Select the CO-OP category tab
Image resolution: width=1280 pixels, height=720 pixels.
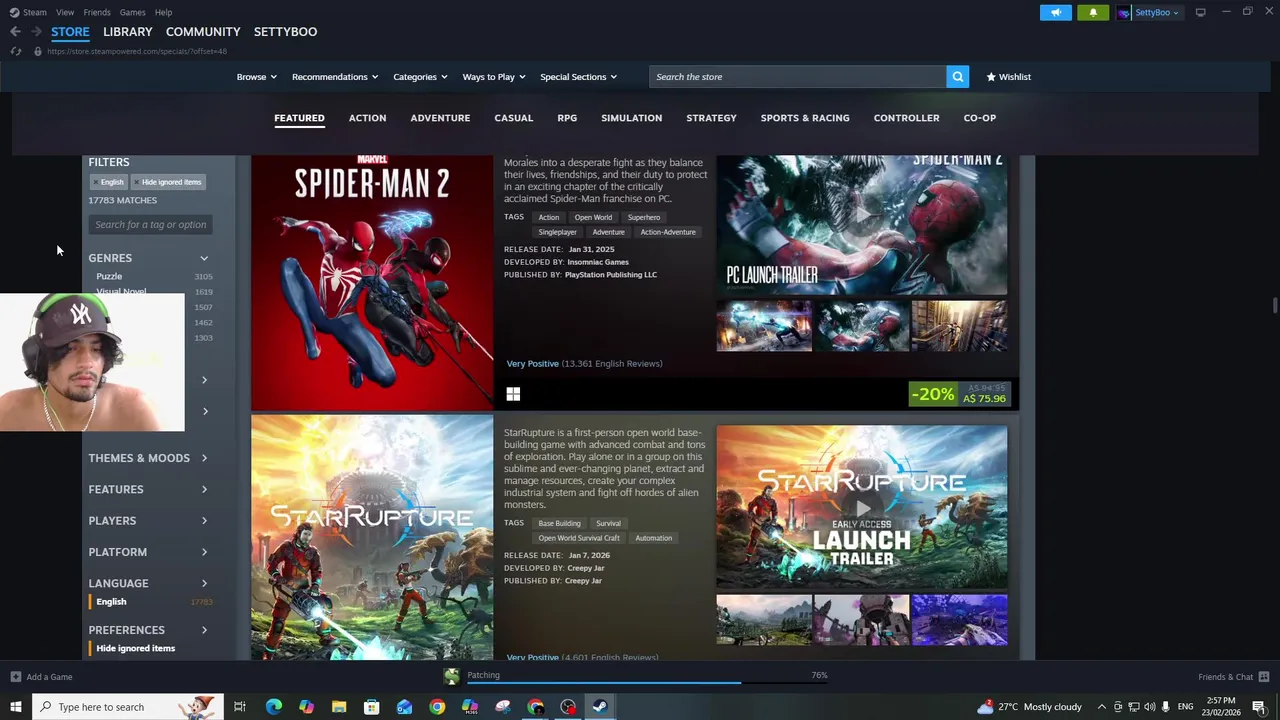(x=980, y=118)
